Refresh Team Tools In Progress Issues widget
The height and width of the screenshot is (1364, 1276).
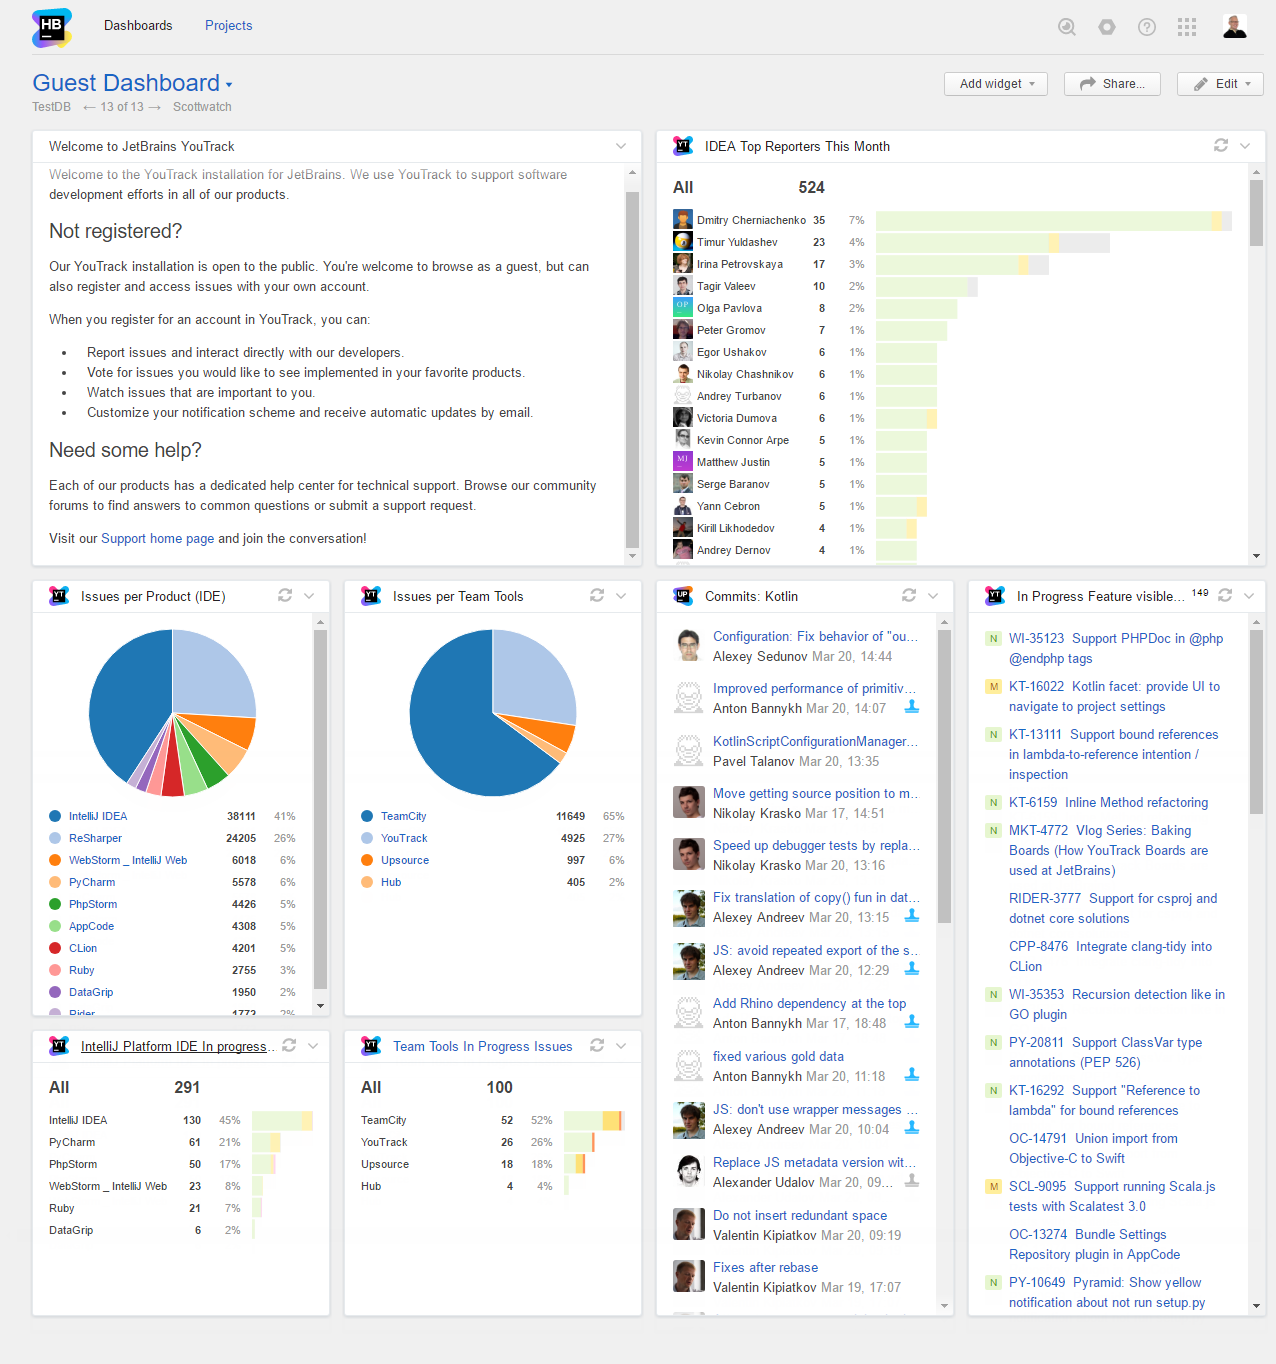point(597,1045)
